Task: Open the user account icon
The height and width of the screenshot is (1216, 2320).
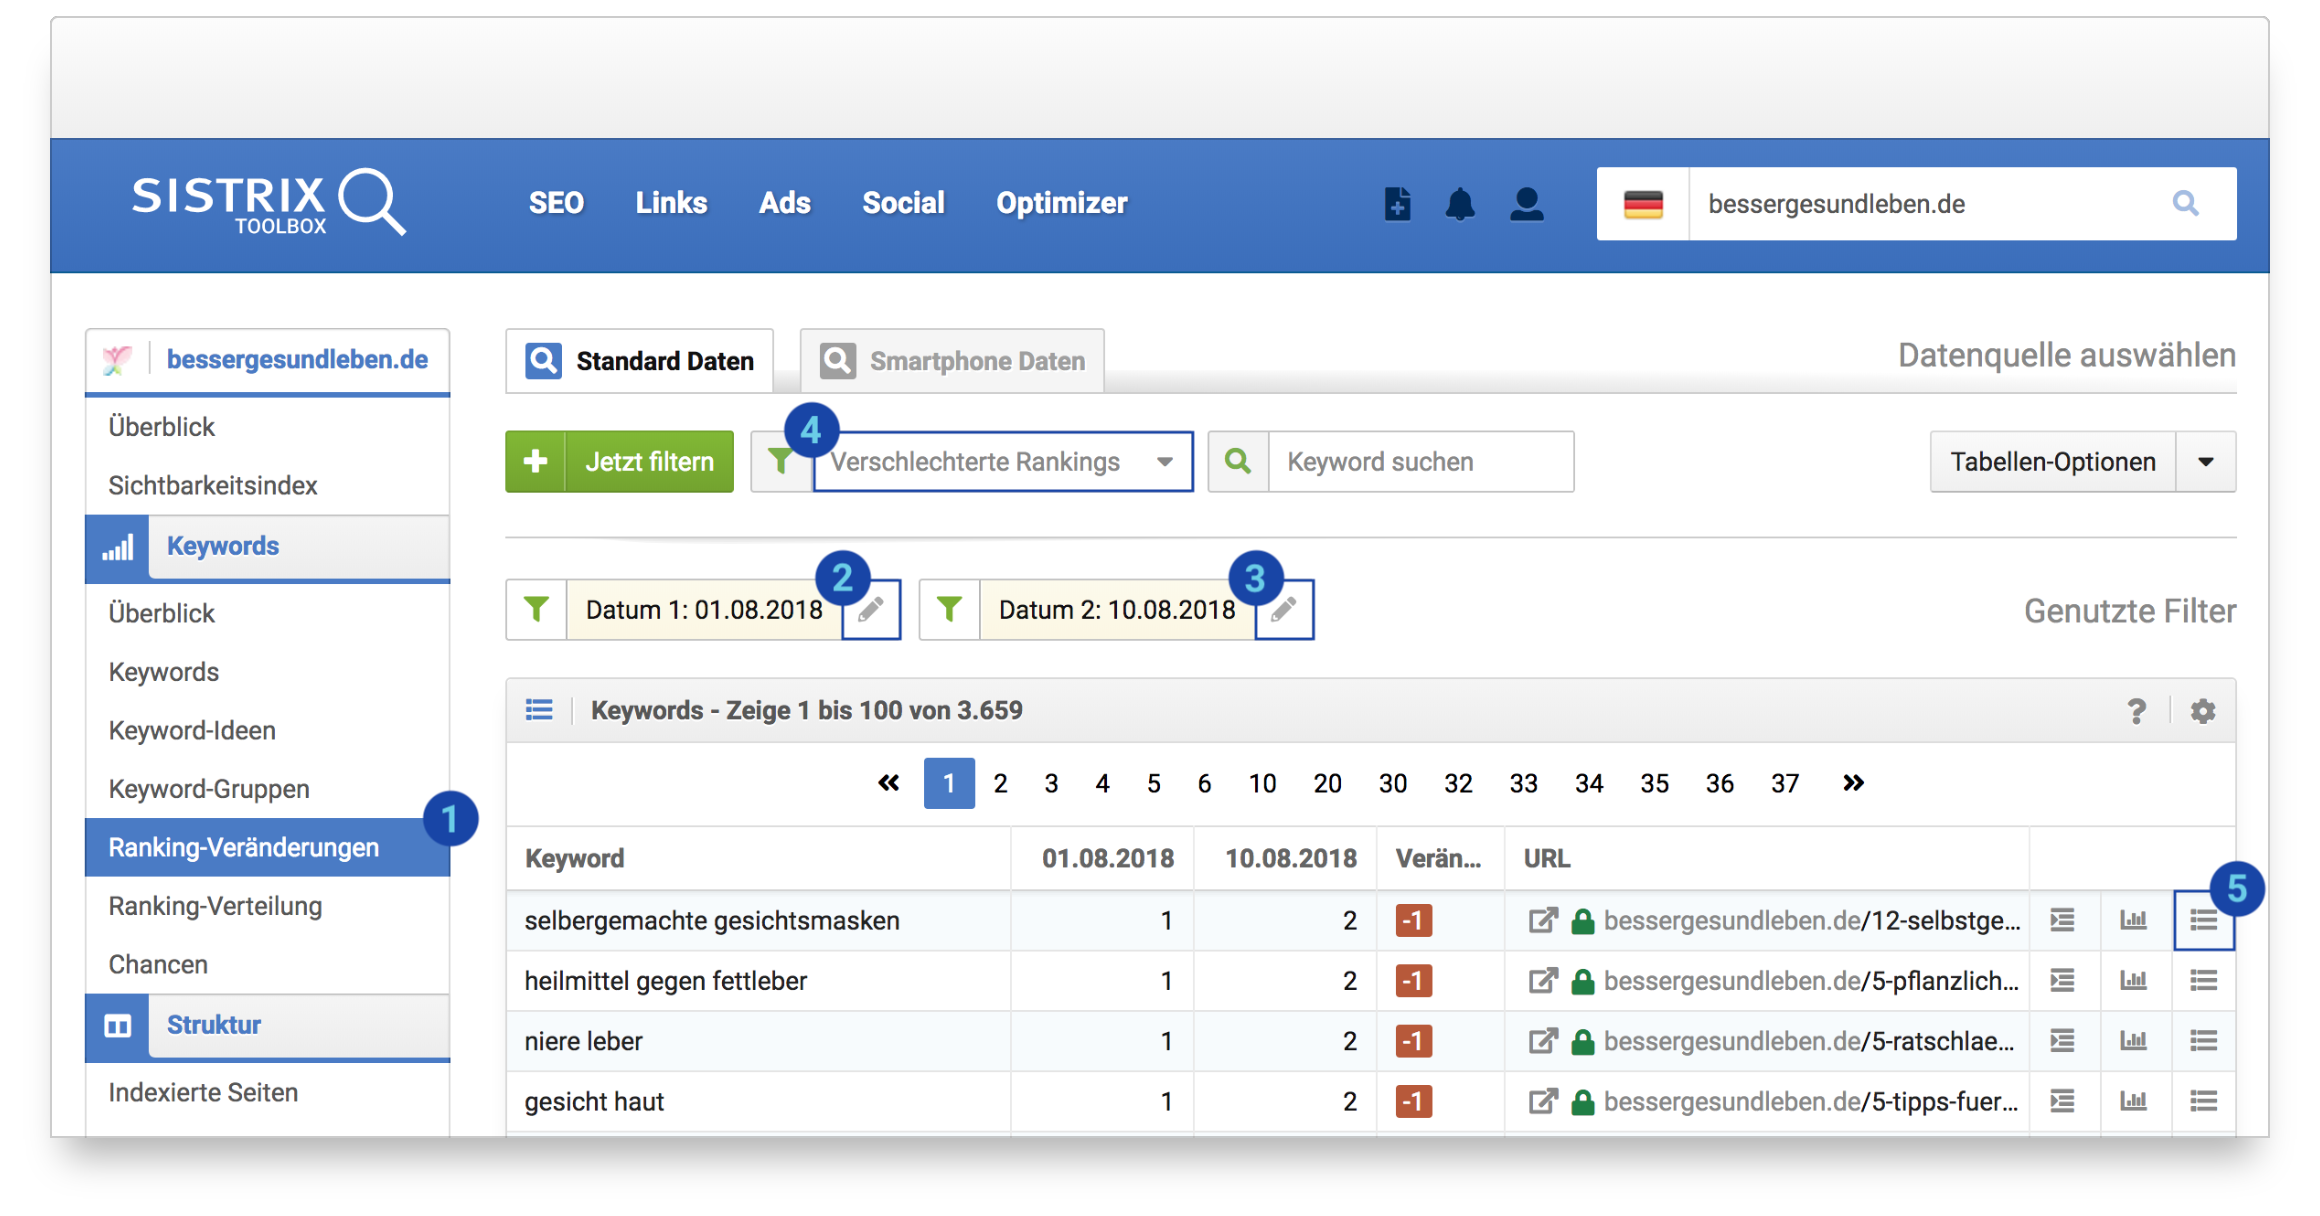Action: (x=1526, y=204)
